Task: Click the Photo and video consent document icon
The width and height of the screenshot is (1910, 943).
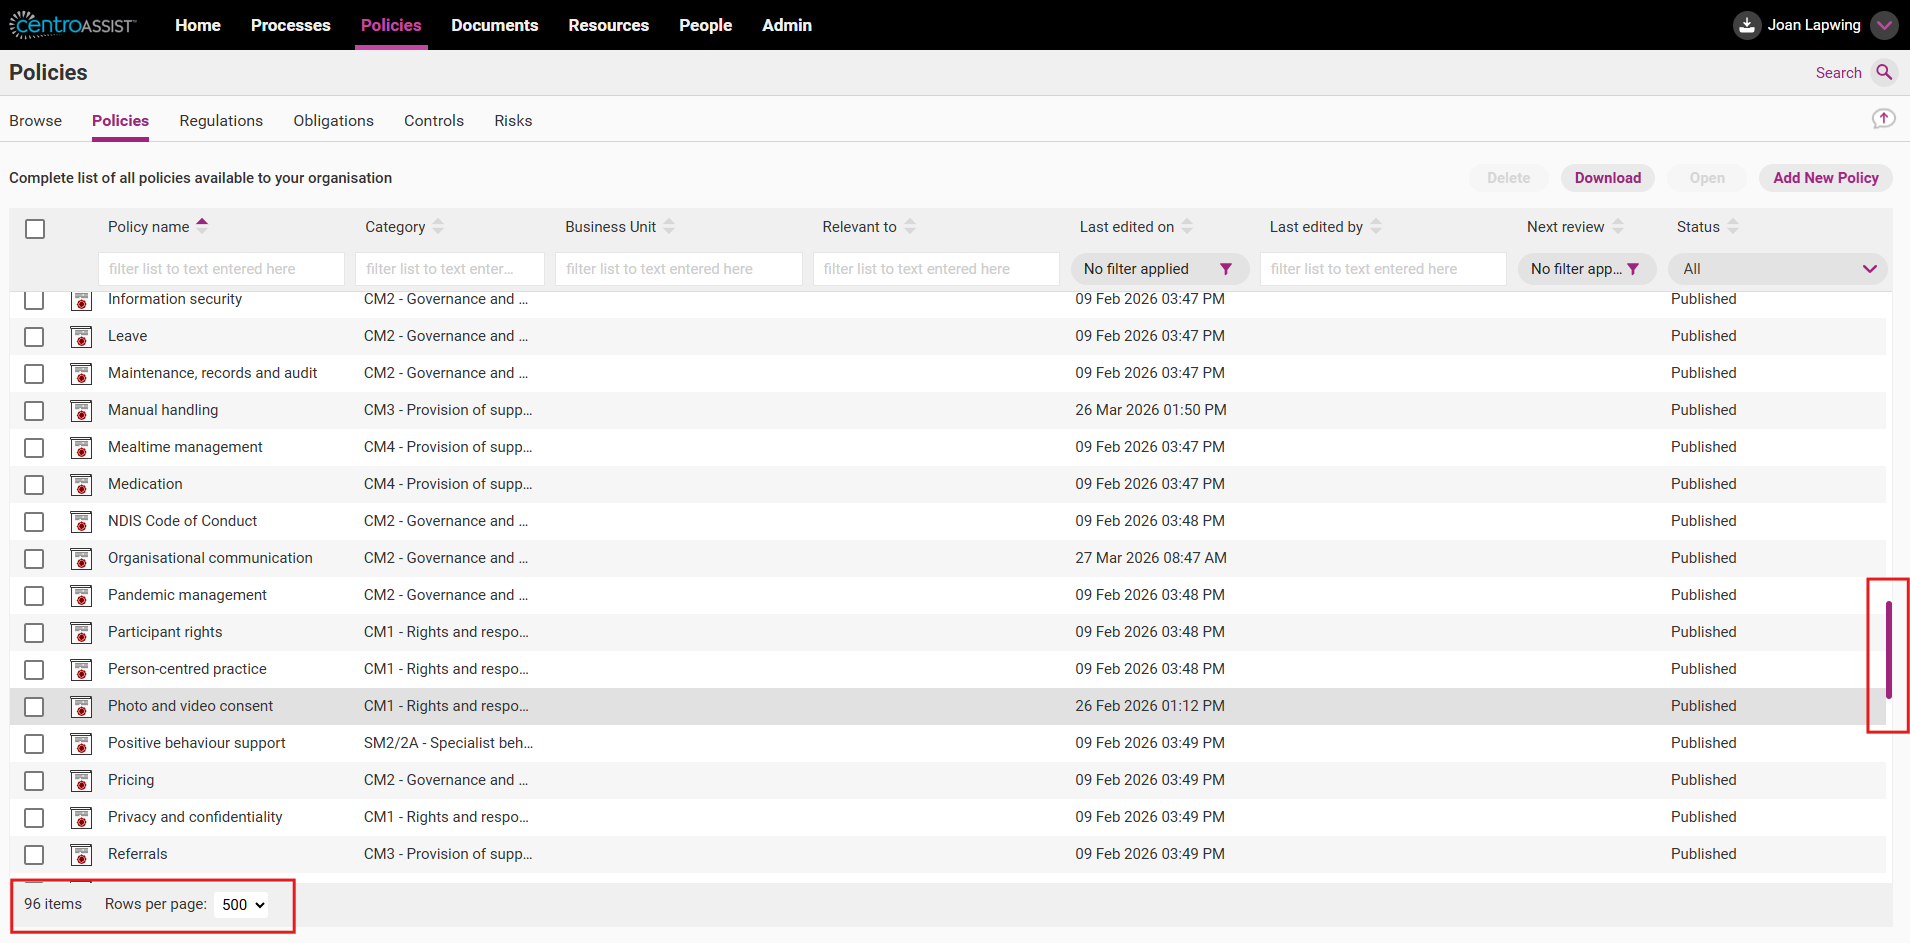Action: [x=81, y=707]
